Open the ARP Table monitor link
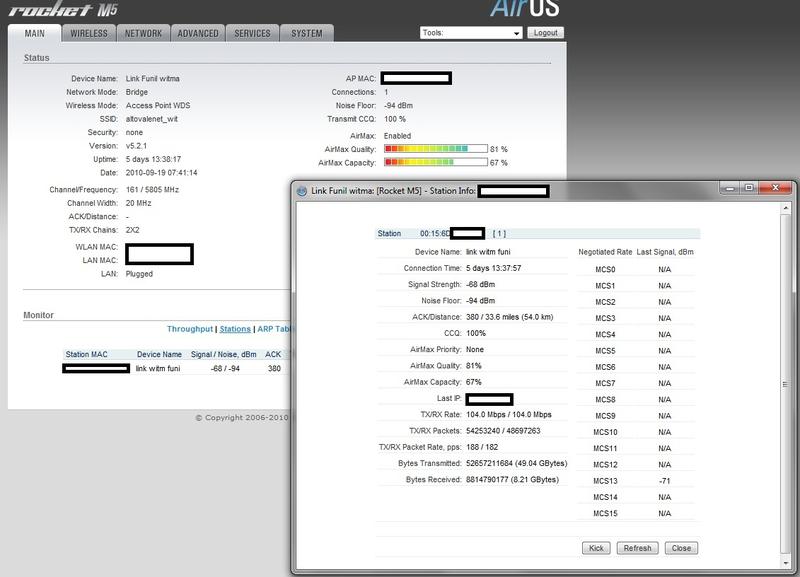 (x=274, y=329)
